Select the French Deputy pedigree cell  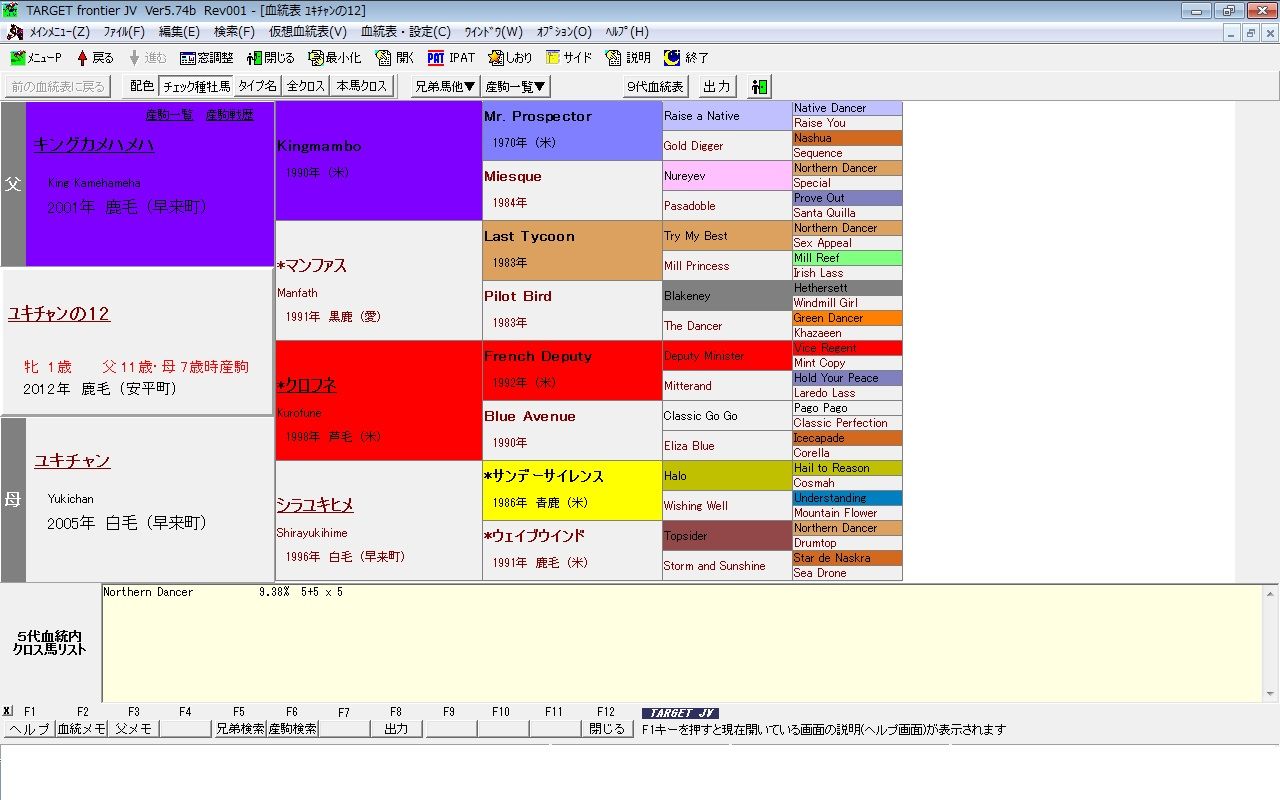pos(573,371)
